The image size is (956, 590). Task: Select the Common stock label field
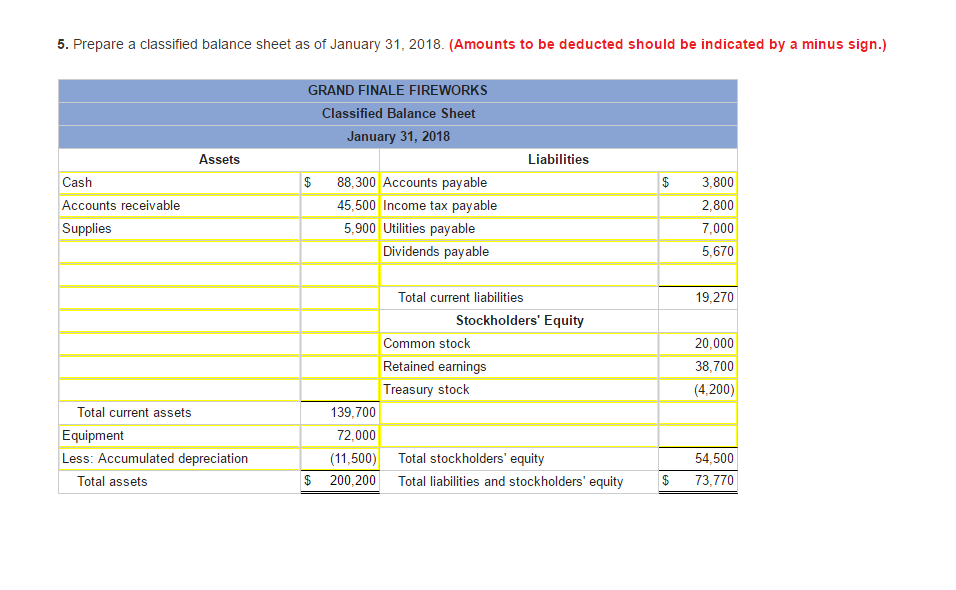pos(519,344)
